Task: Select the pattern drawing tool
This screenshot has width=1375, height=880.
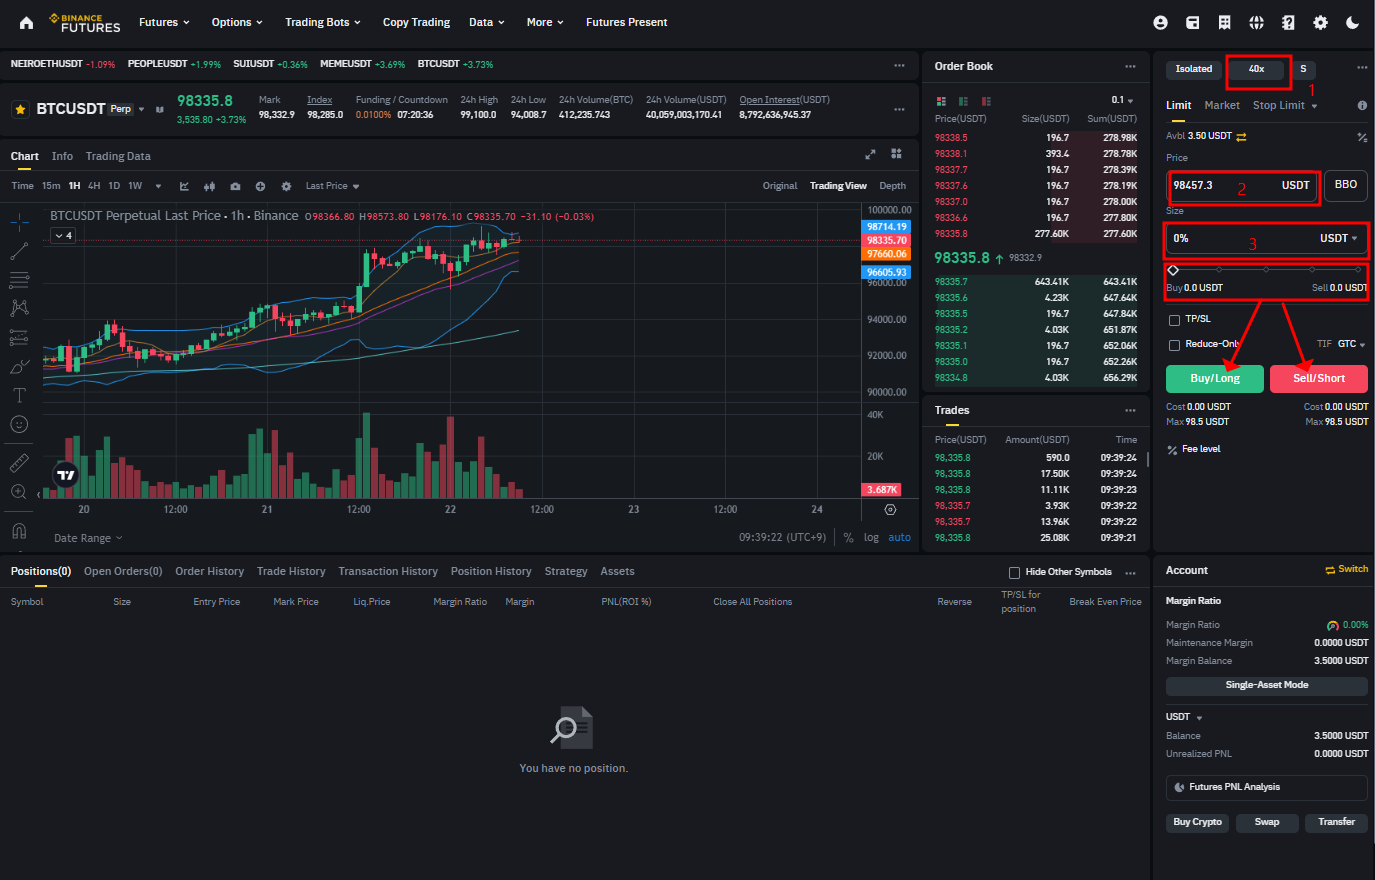Action: point(19,308)
